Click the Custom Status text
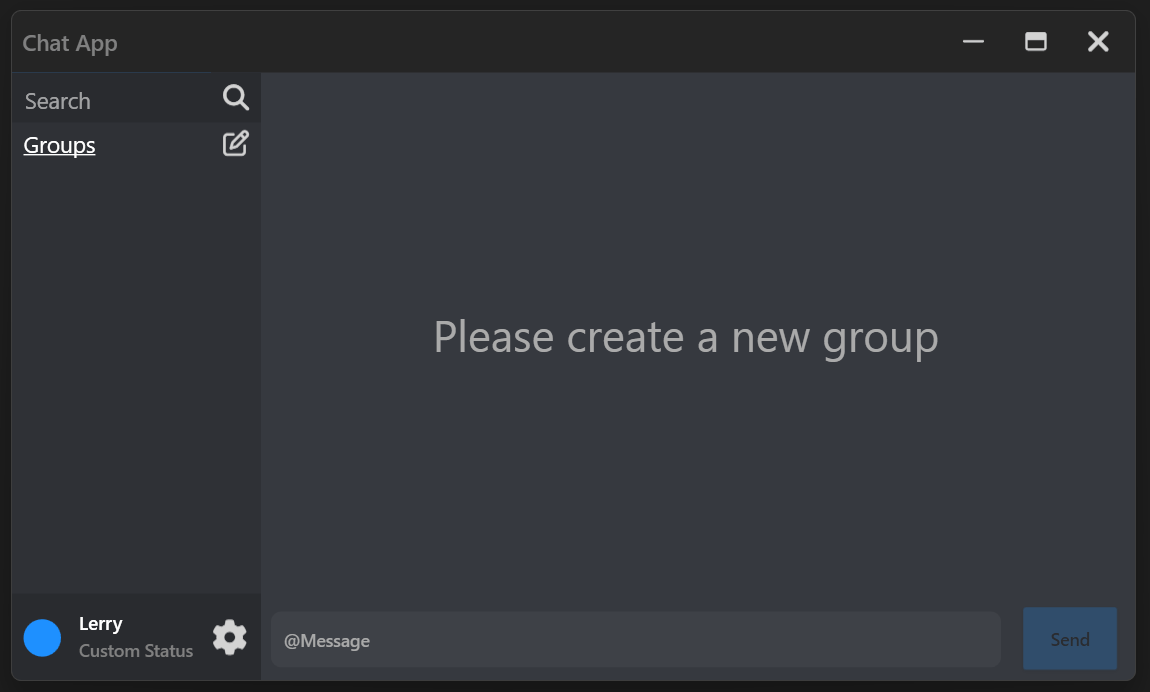The height and width of the screenshot is (692, 1150). [x=136, y=651]
